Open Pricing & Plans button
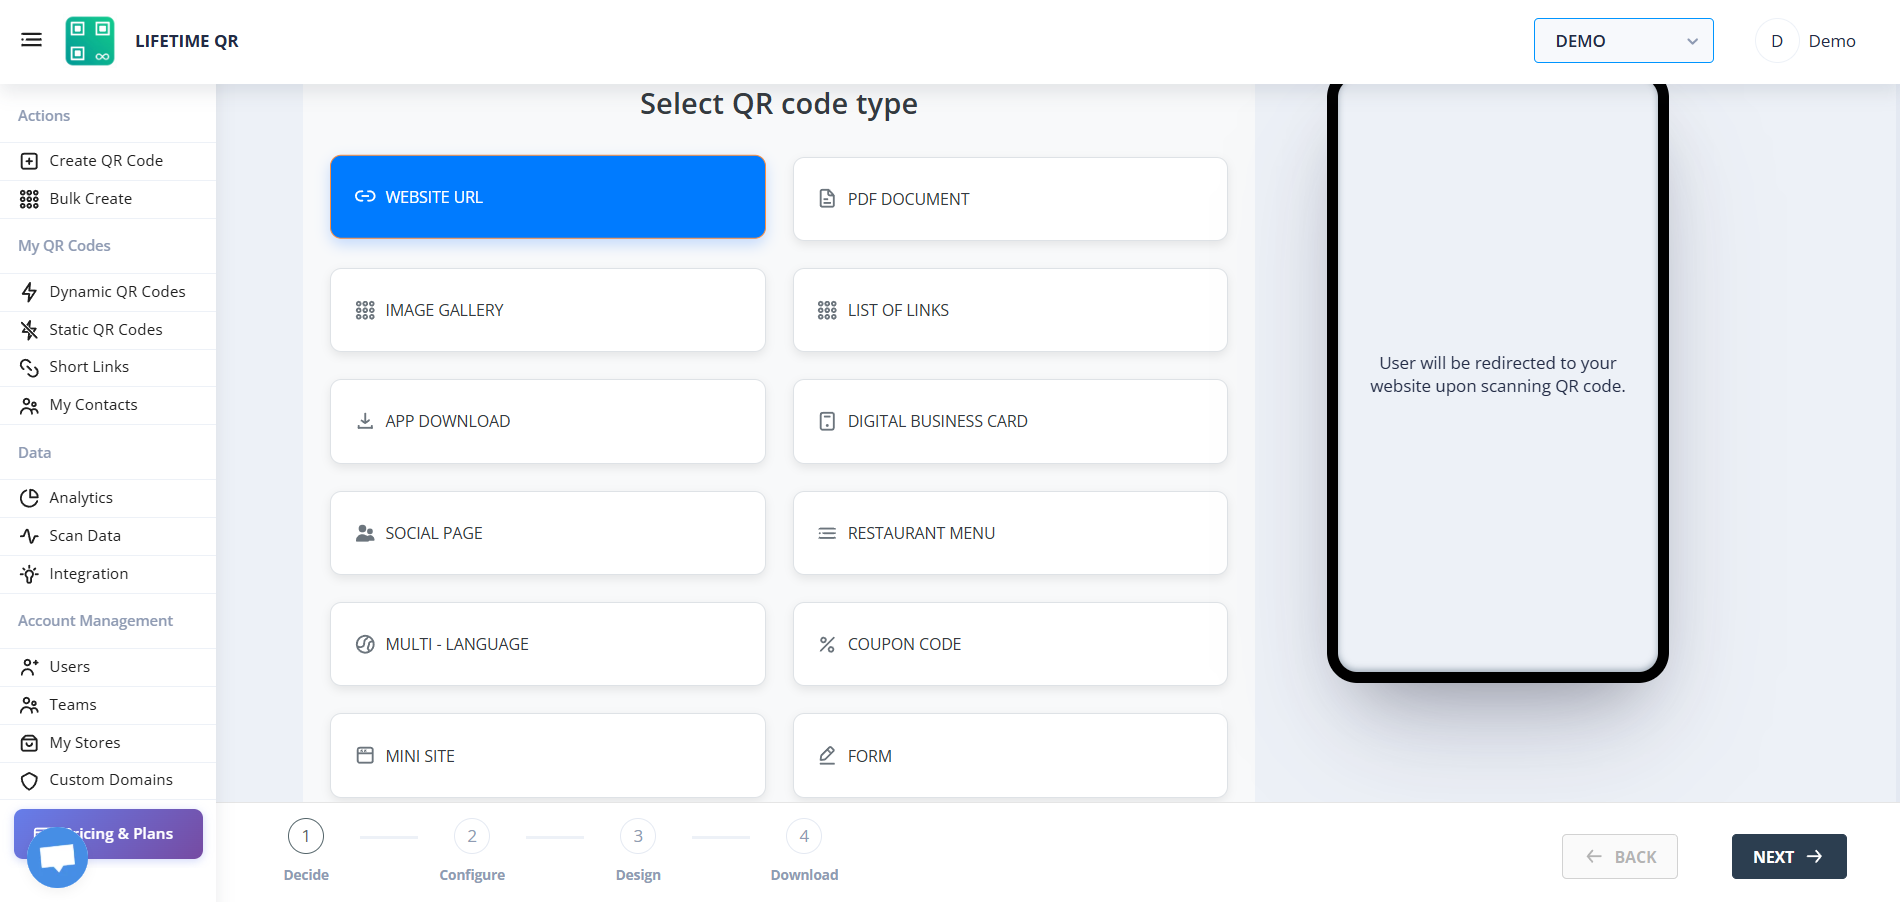Viewport: 1900px width, 902px height. [108, 834]
